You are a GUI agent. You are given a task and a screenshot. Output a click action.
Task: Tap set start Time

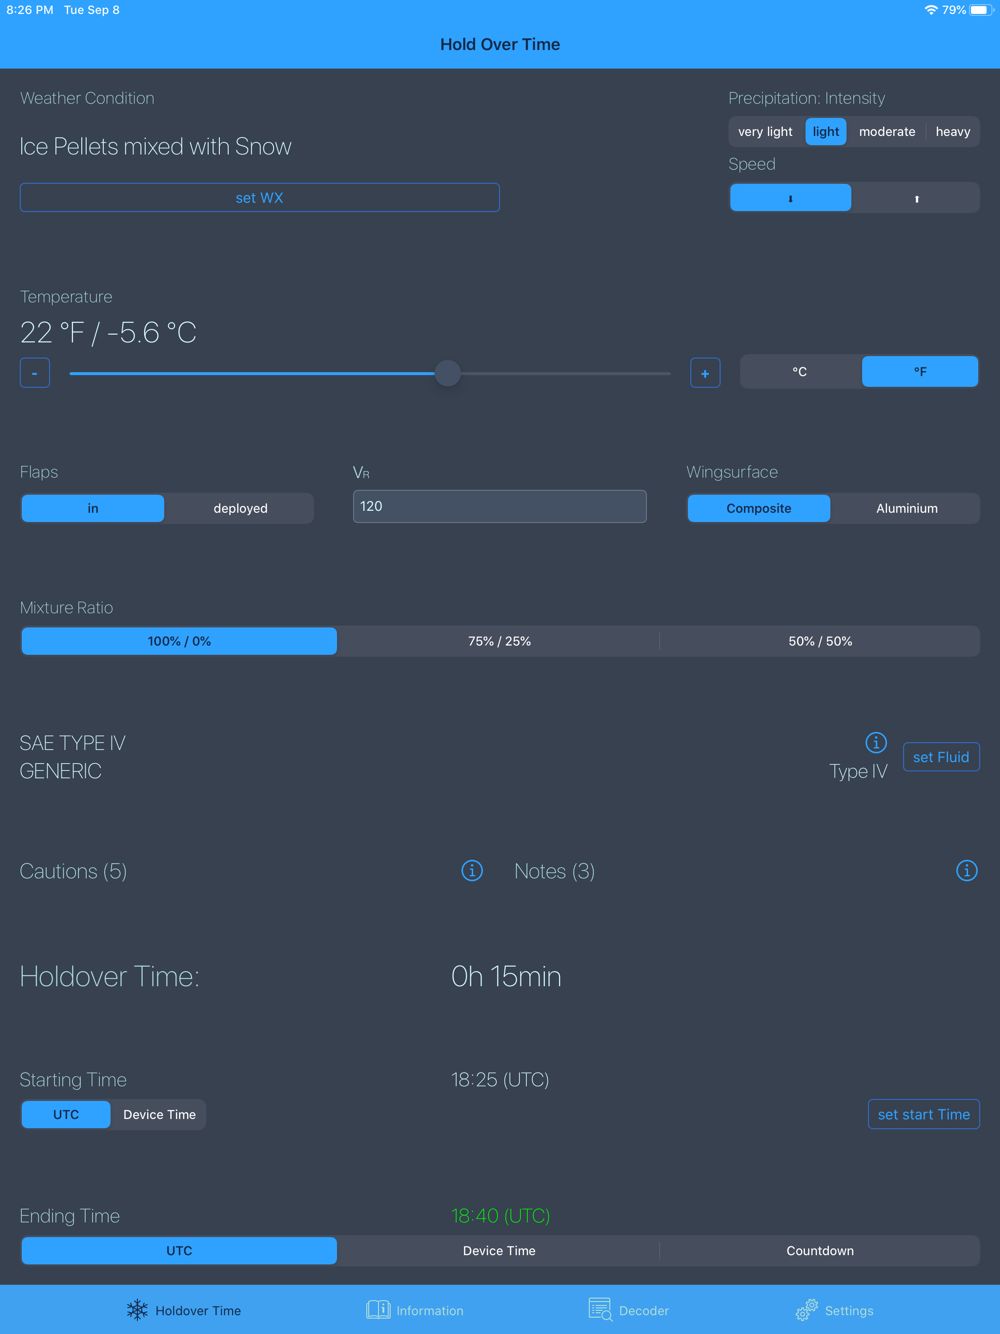924,1114
